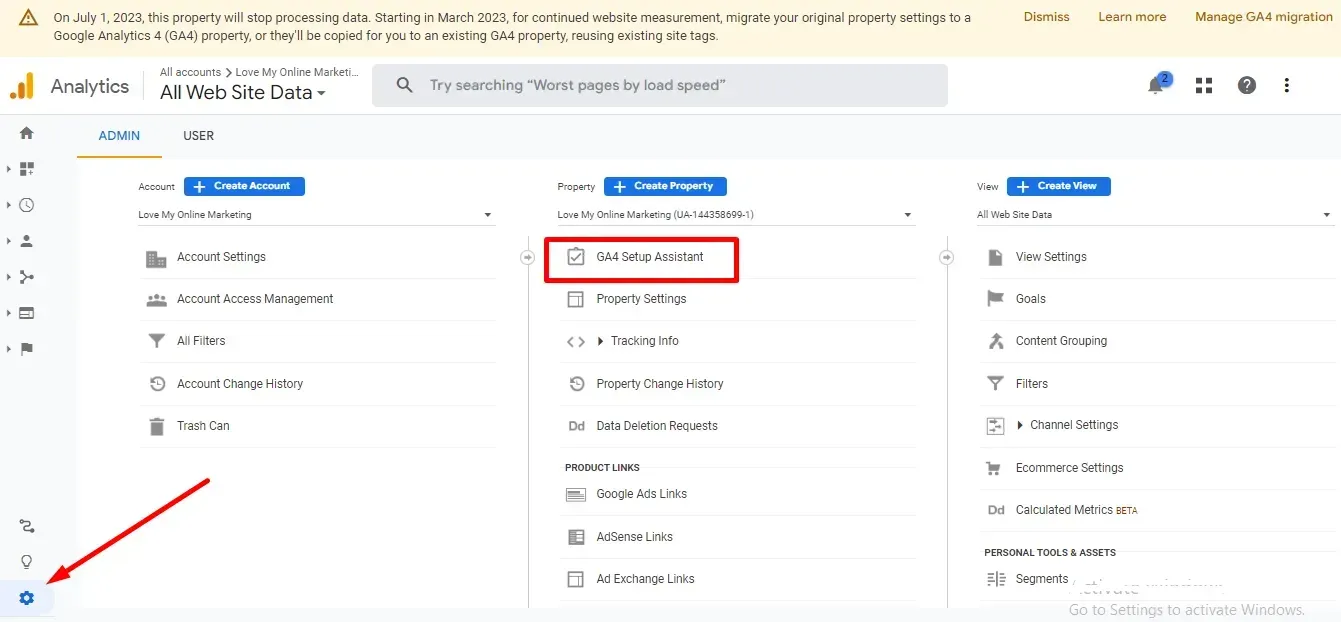Click the Account Access Management people icon
Viewport: 1341px width, 622px height.
tap(156, 300)
